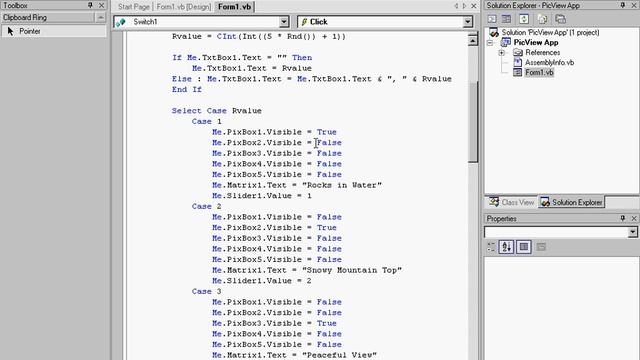Expand References node in tree

[502, 53]
